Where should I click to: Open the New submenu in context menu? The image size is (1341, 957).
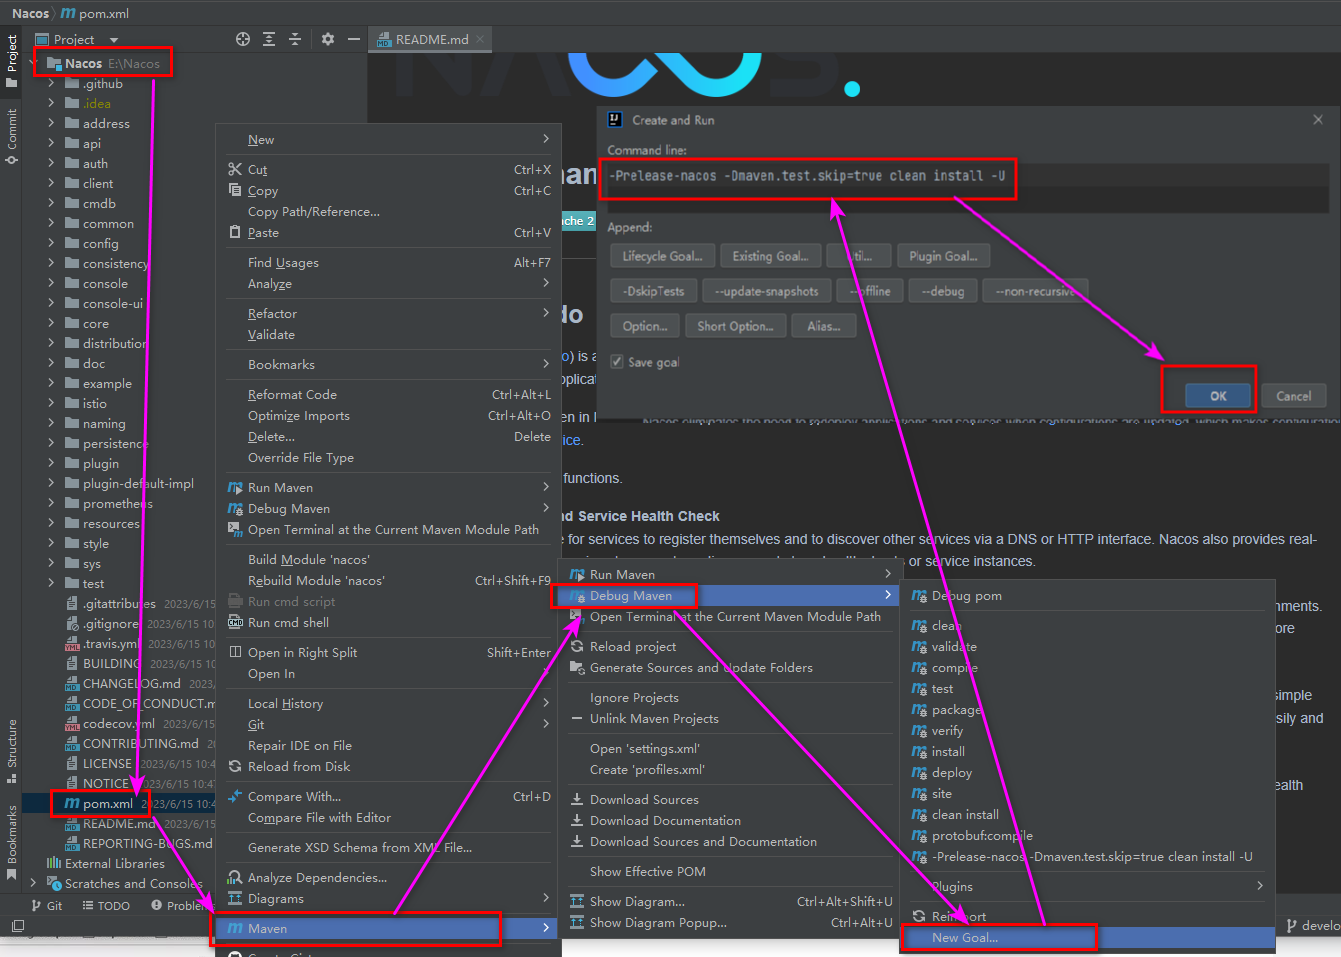point(389,140)
